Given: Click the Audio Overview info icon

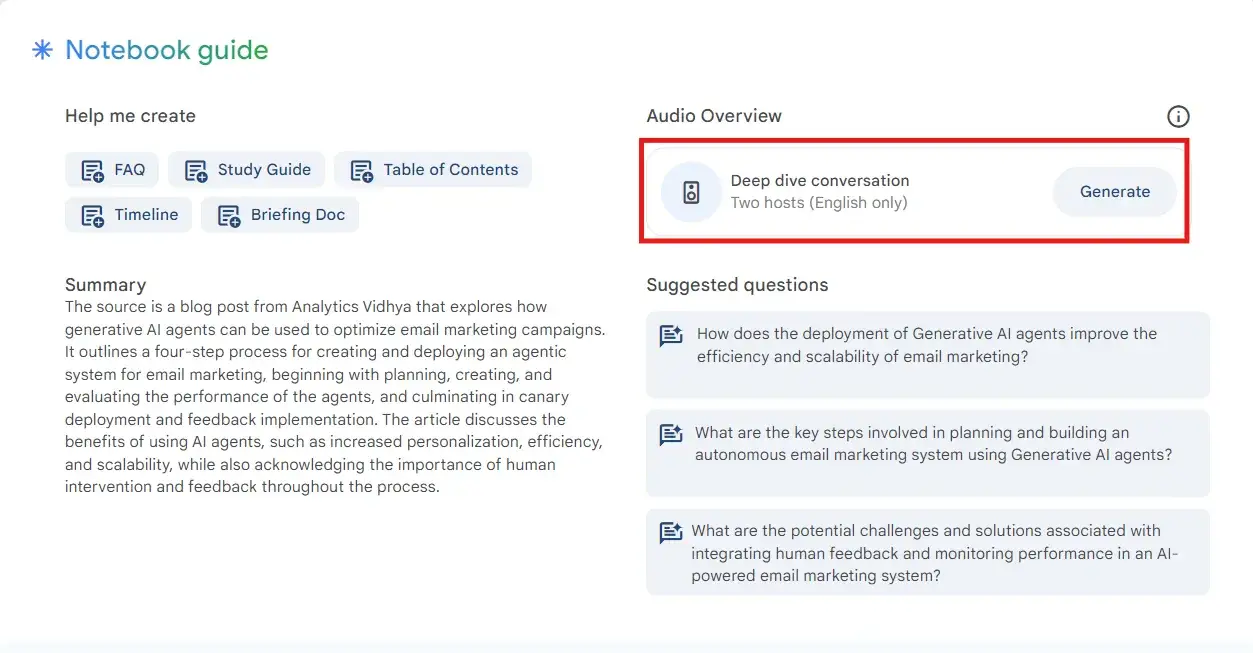Looking at the screenshot, I should pos(1178,117).
